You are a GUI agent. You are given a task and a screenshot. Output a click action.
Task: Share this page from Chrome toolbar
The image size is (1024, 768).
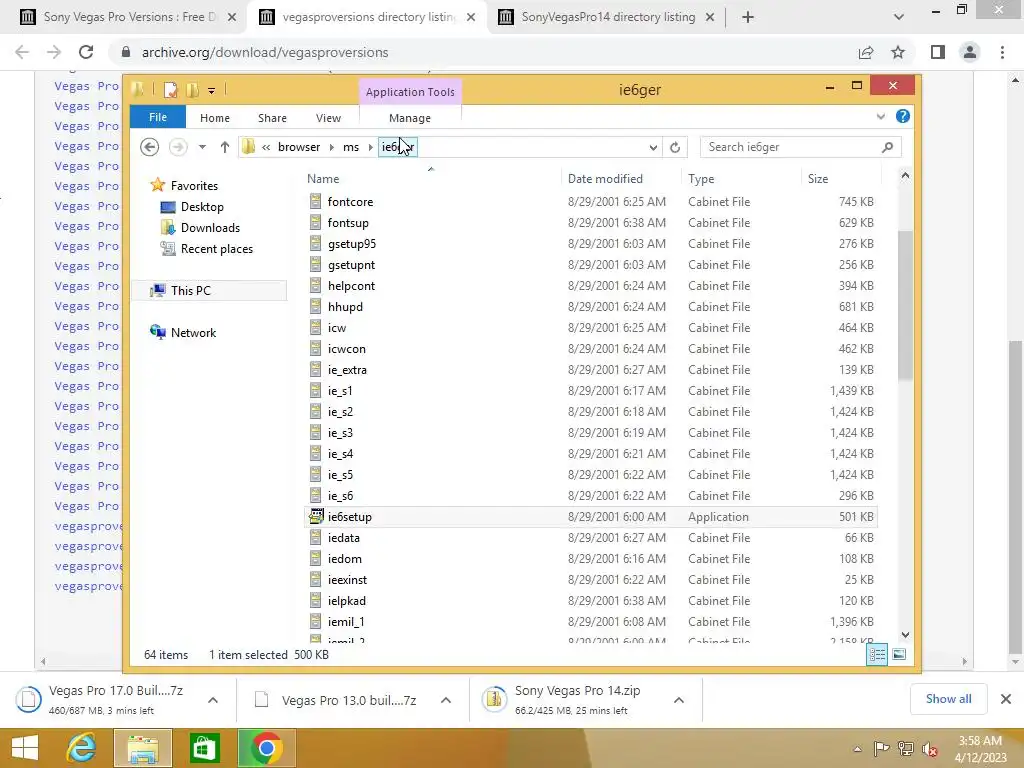(866, 52)
